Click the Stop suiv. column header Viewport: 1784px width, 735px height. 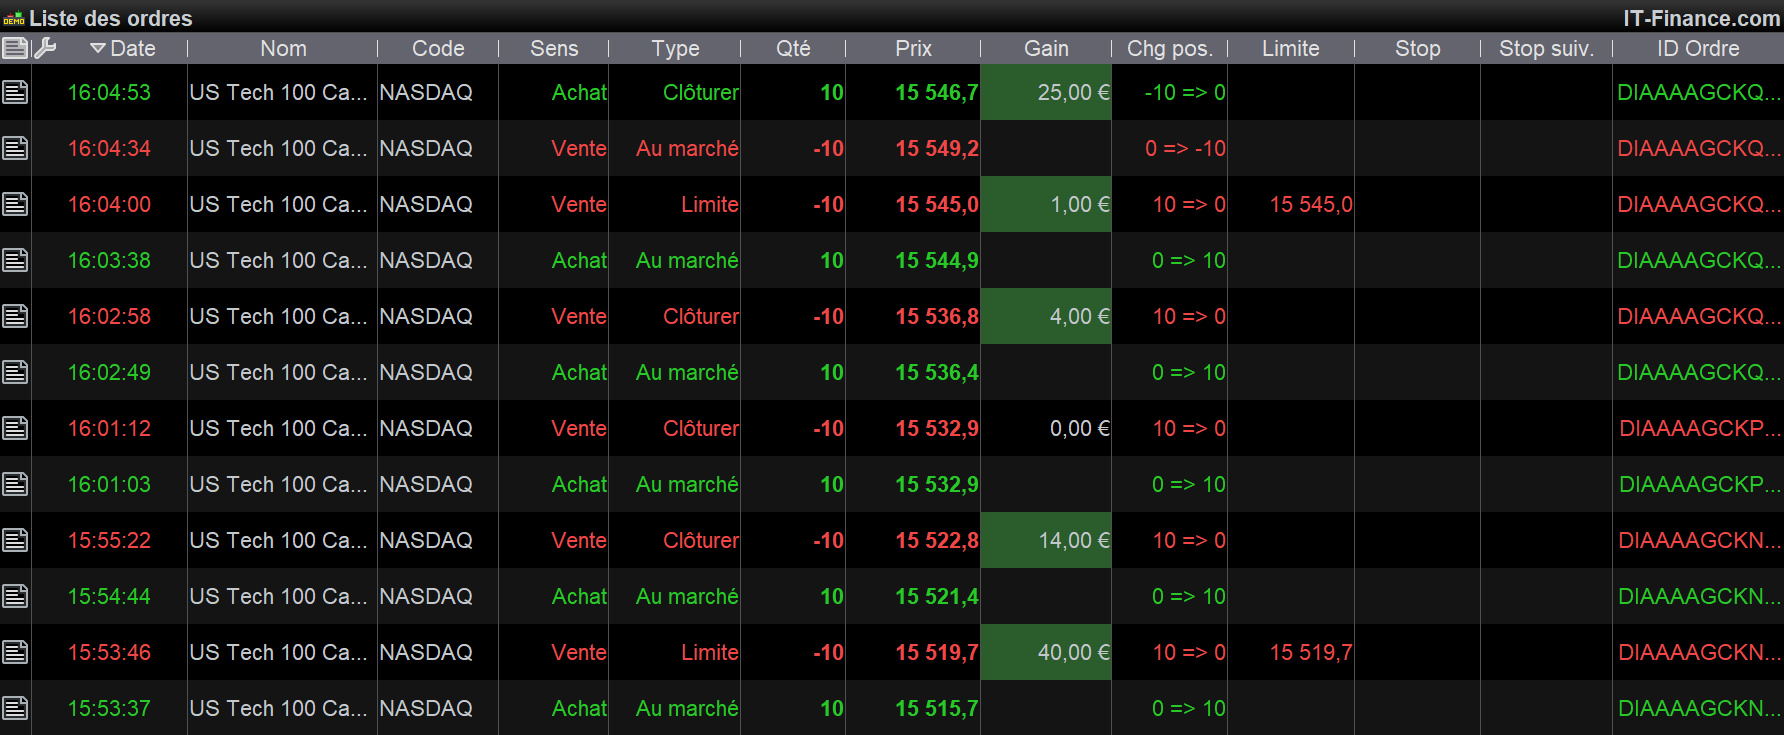pos(1546,48)
